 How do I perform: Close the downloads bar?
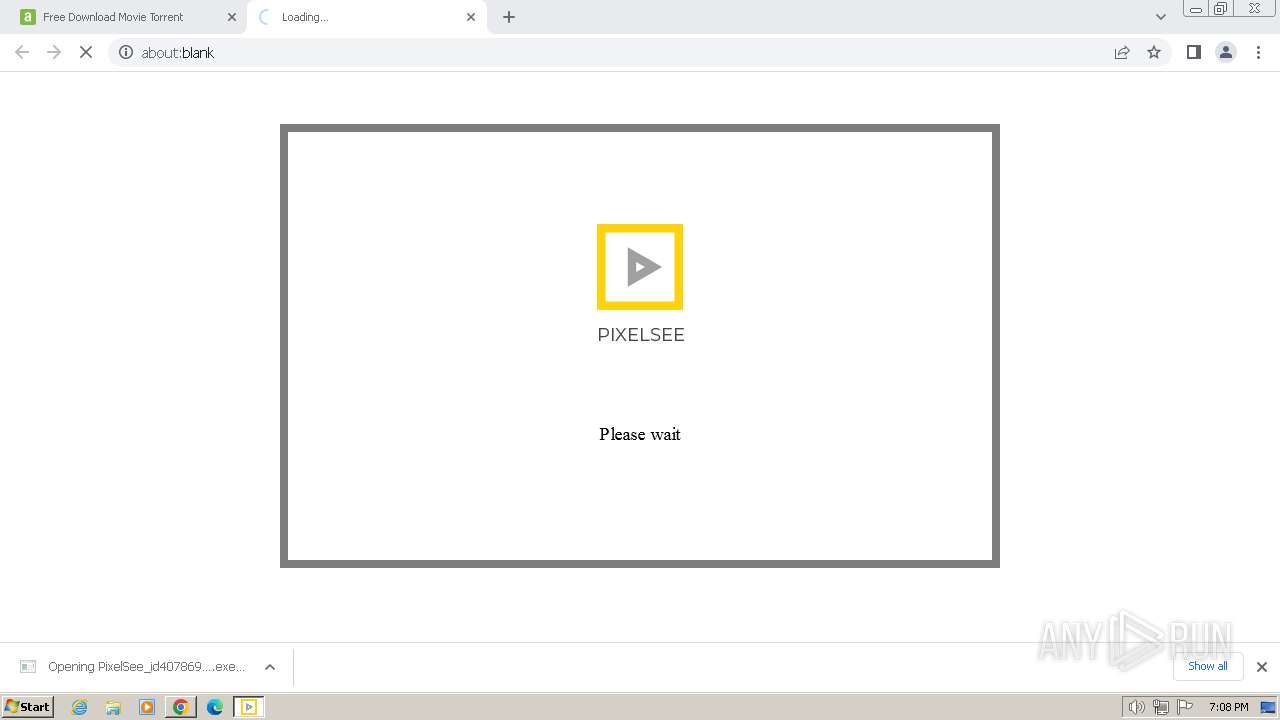tap(1262, 667)
